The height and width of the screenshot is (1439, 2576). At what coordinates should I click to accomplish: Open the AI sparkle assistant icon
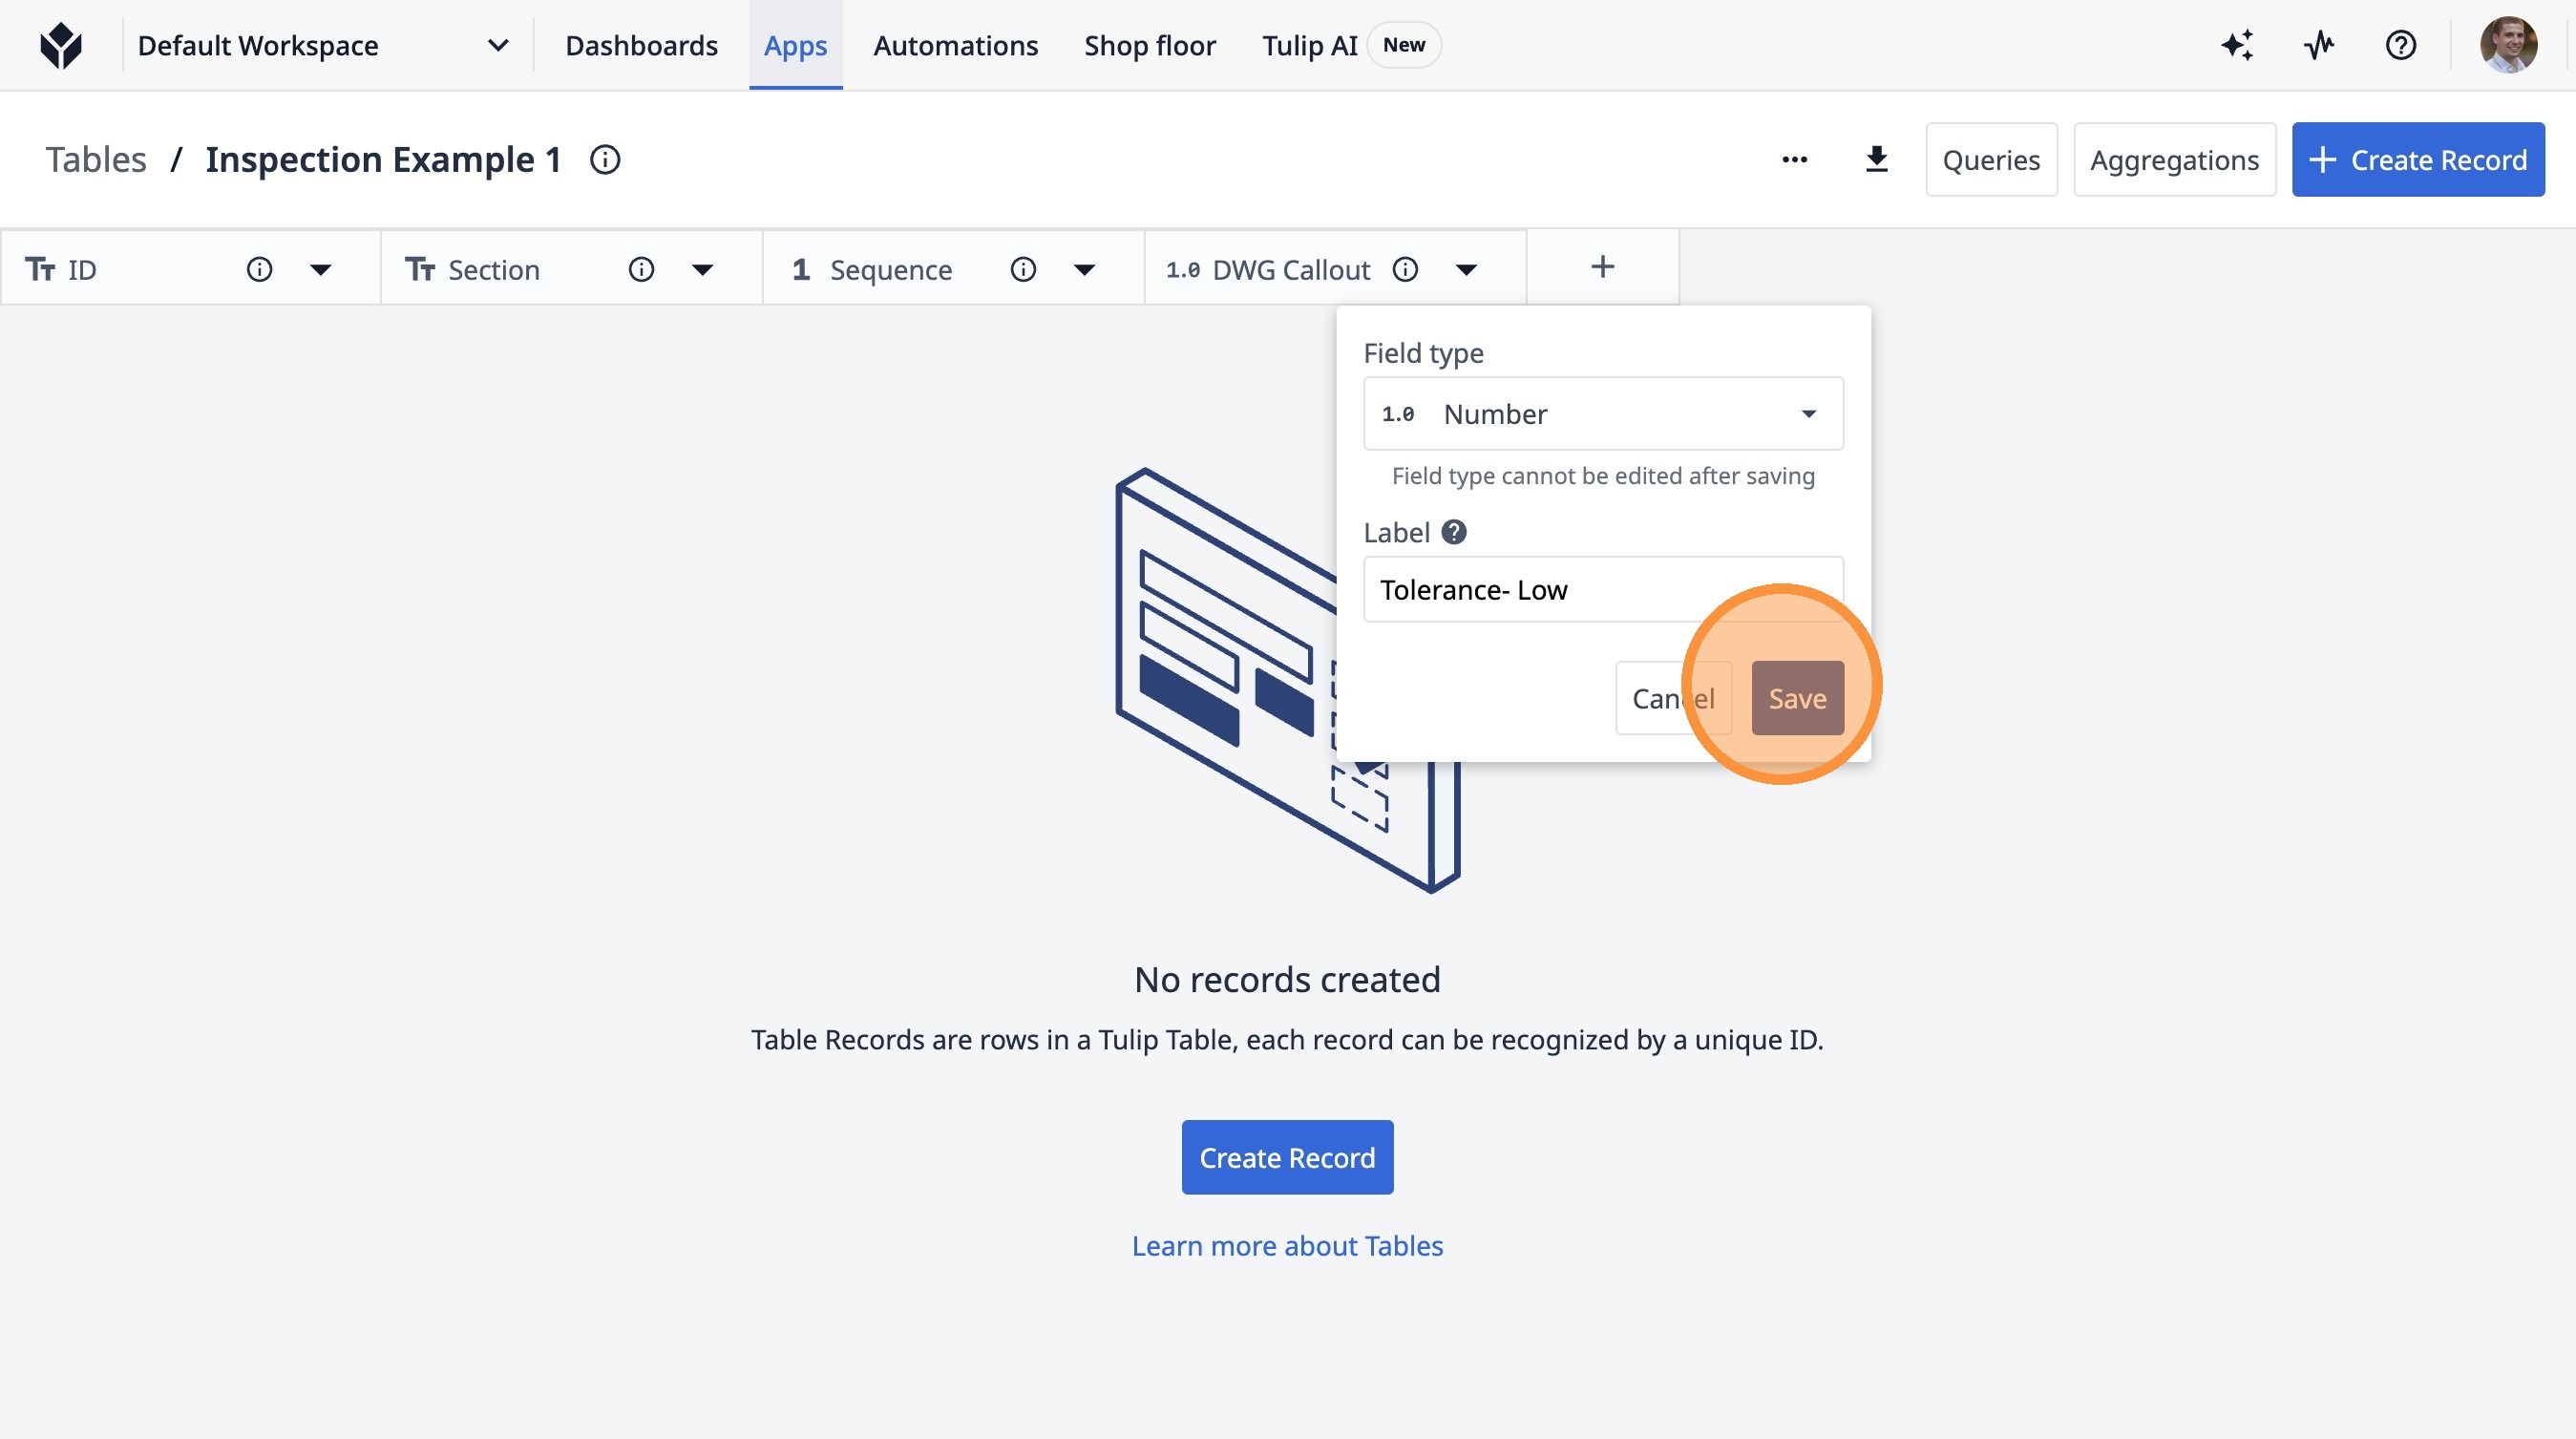coord(2237,45)
